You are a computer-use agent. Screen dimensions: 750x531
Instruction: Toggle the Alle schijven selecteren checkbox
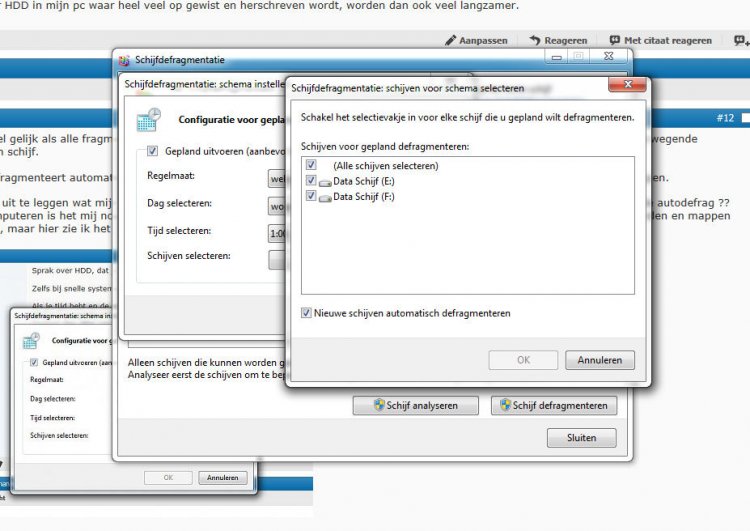click(311, 165)
